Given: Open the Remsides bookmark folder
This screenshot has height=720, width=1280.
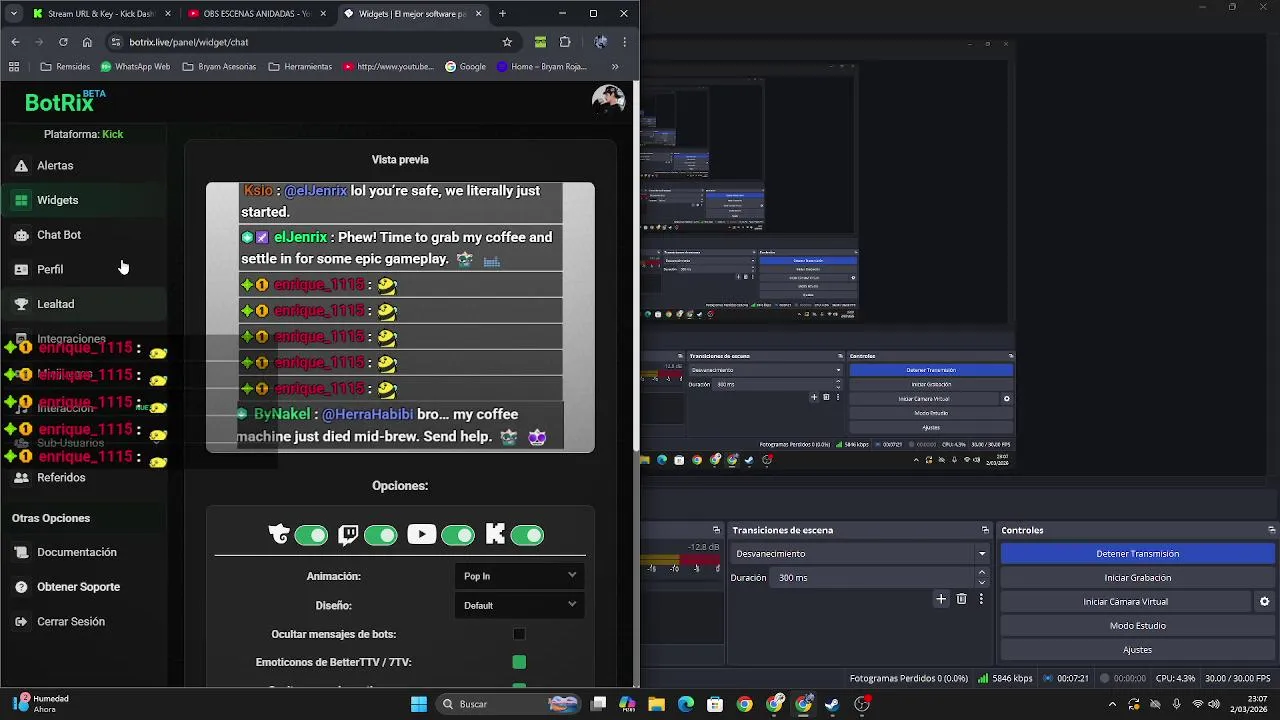Looking at the screenshot, I should (65, 67).
